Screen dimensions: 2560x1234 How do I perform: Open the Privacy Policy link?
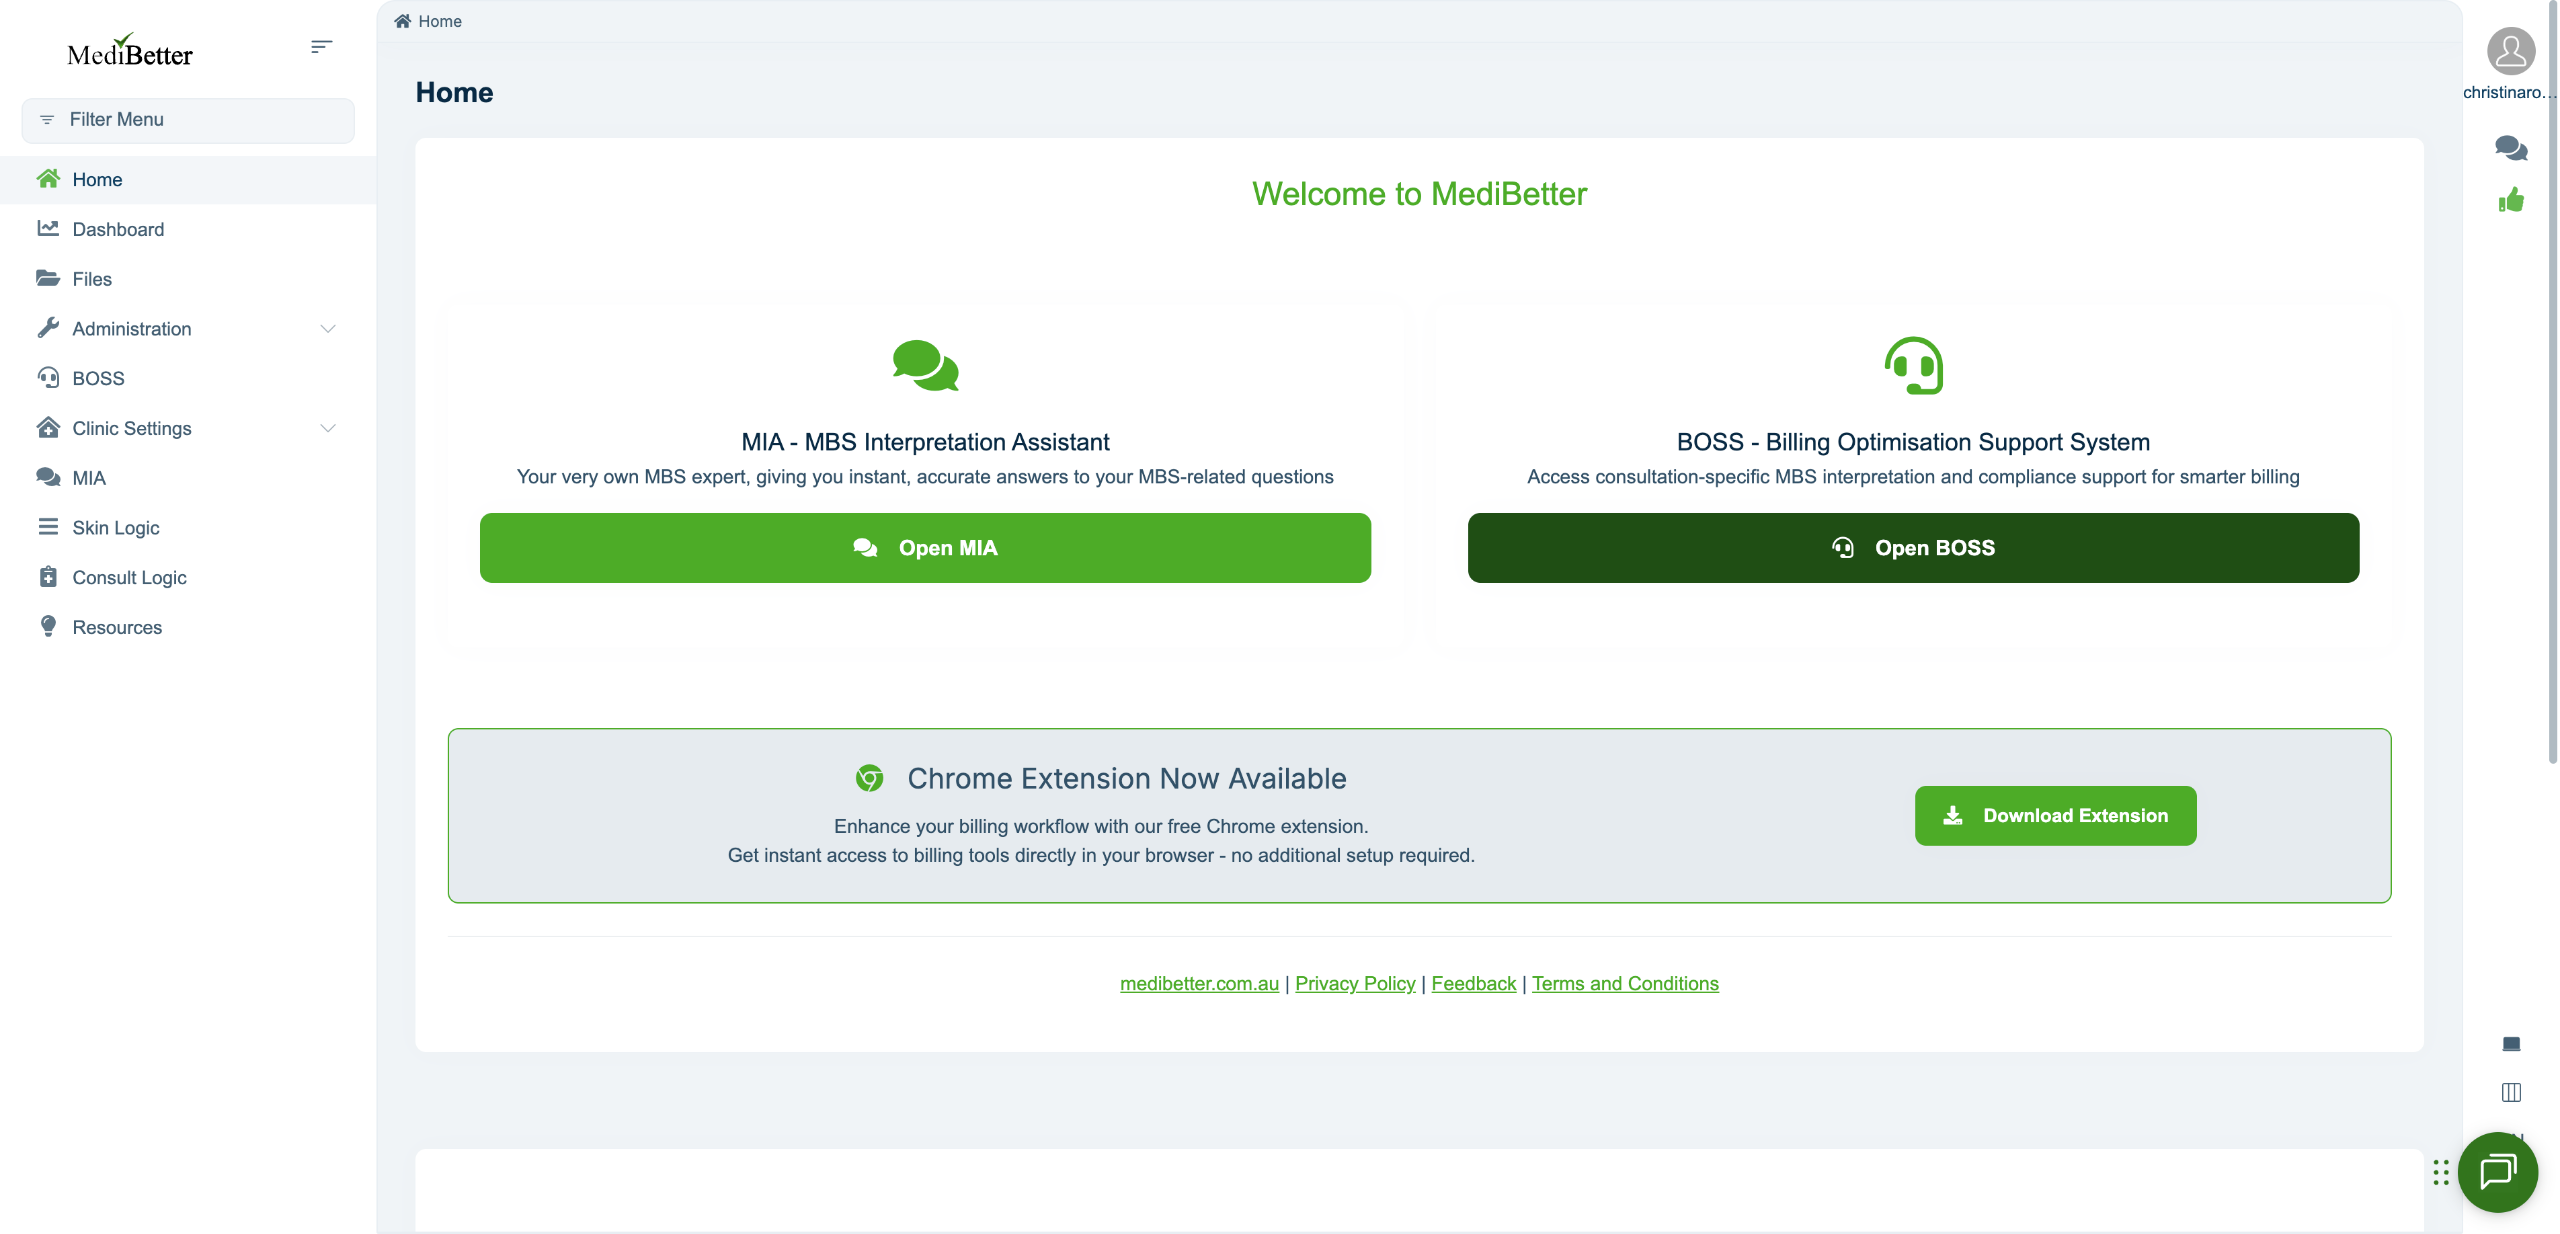click(x=1354, y=984)
